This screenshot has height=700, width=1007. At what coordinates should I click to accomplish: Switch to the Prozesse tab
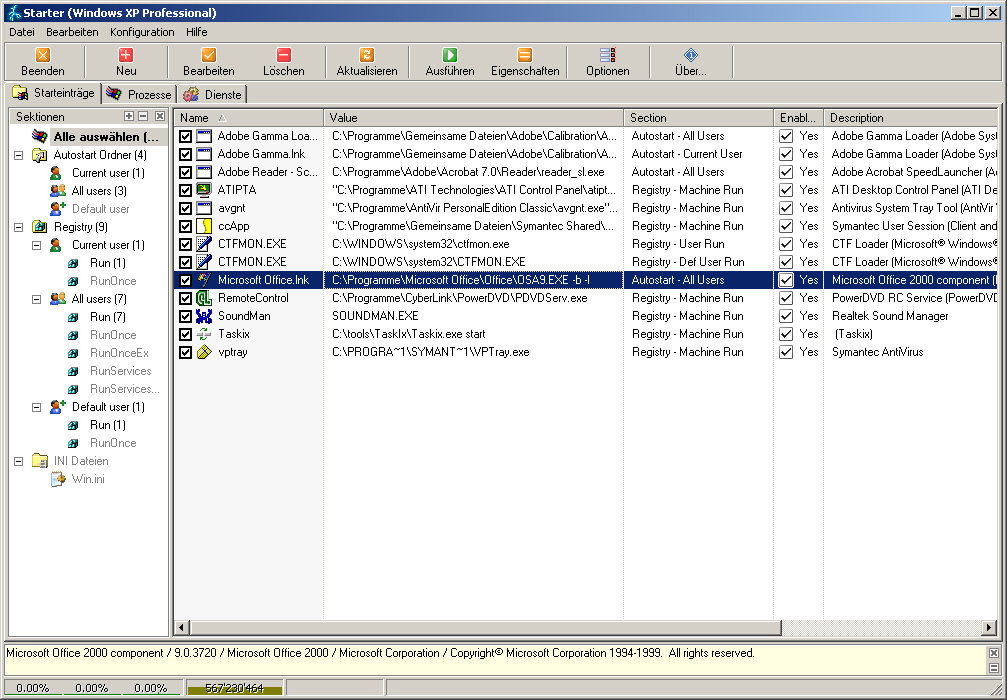(x=140, y=94)
